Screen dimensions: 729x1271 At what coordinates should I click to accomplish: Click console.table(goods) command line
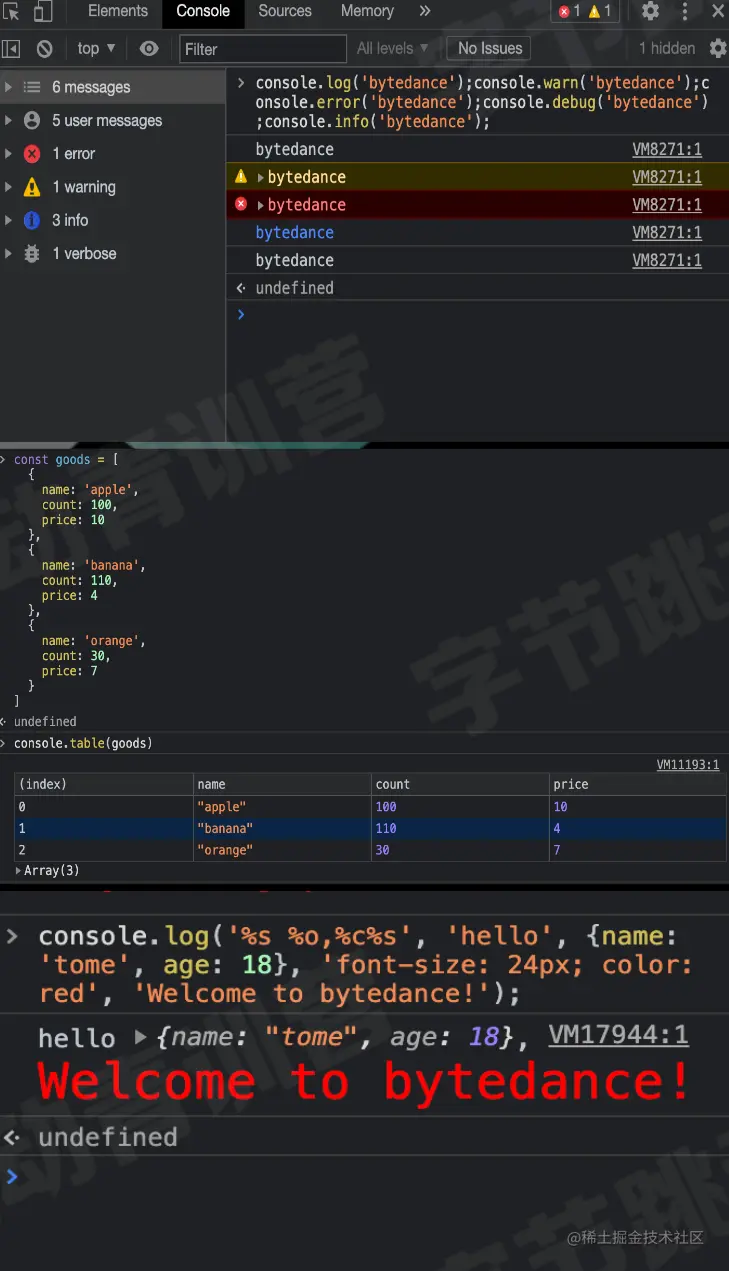tap(83, 743)
